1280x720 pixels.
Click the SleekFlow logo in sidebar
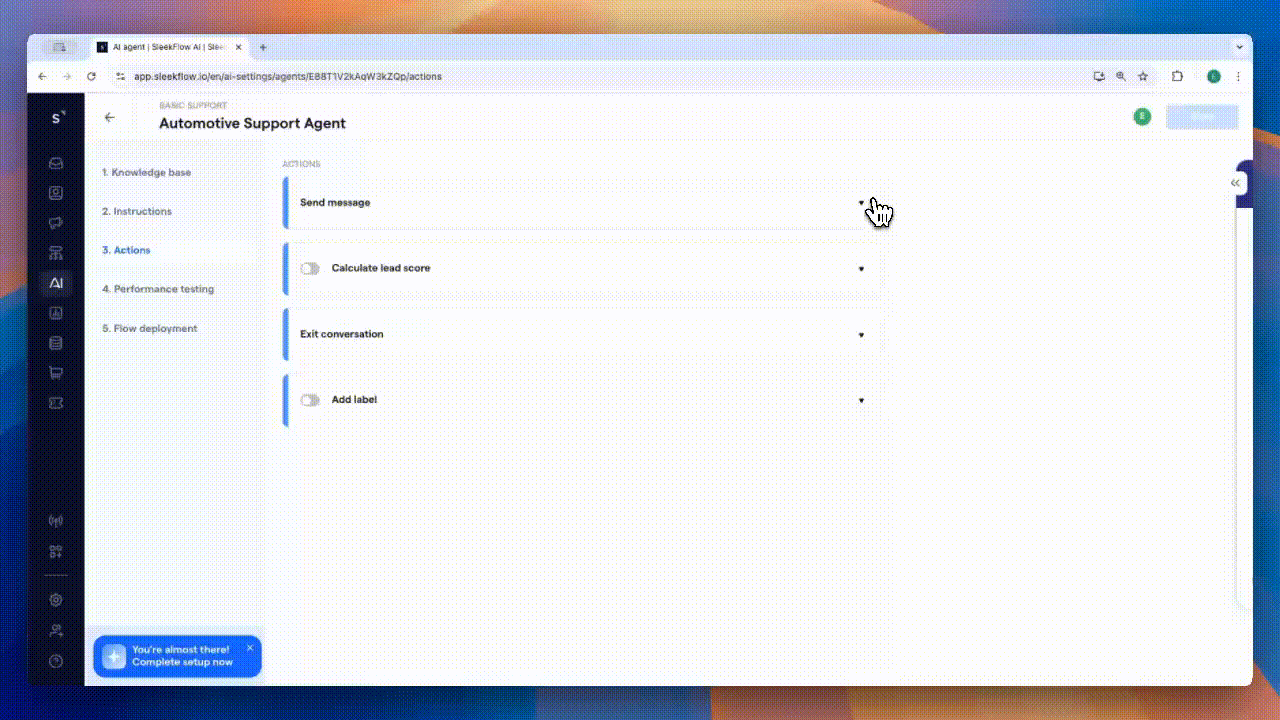click(57, 118)
